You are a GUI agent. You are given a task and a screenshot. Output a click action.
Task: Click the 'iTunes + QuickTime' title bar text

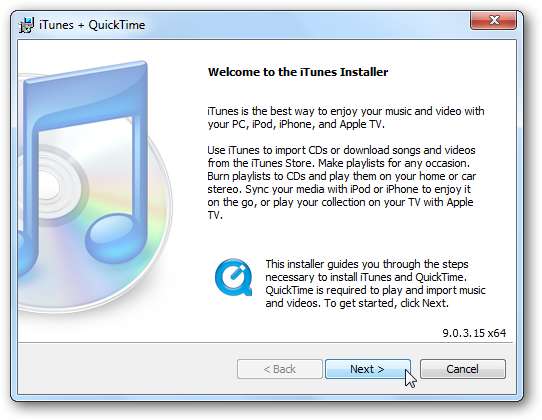[x=92, y=25]
